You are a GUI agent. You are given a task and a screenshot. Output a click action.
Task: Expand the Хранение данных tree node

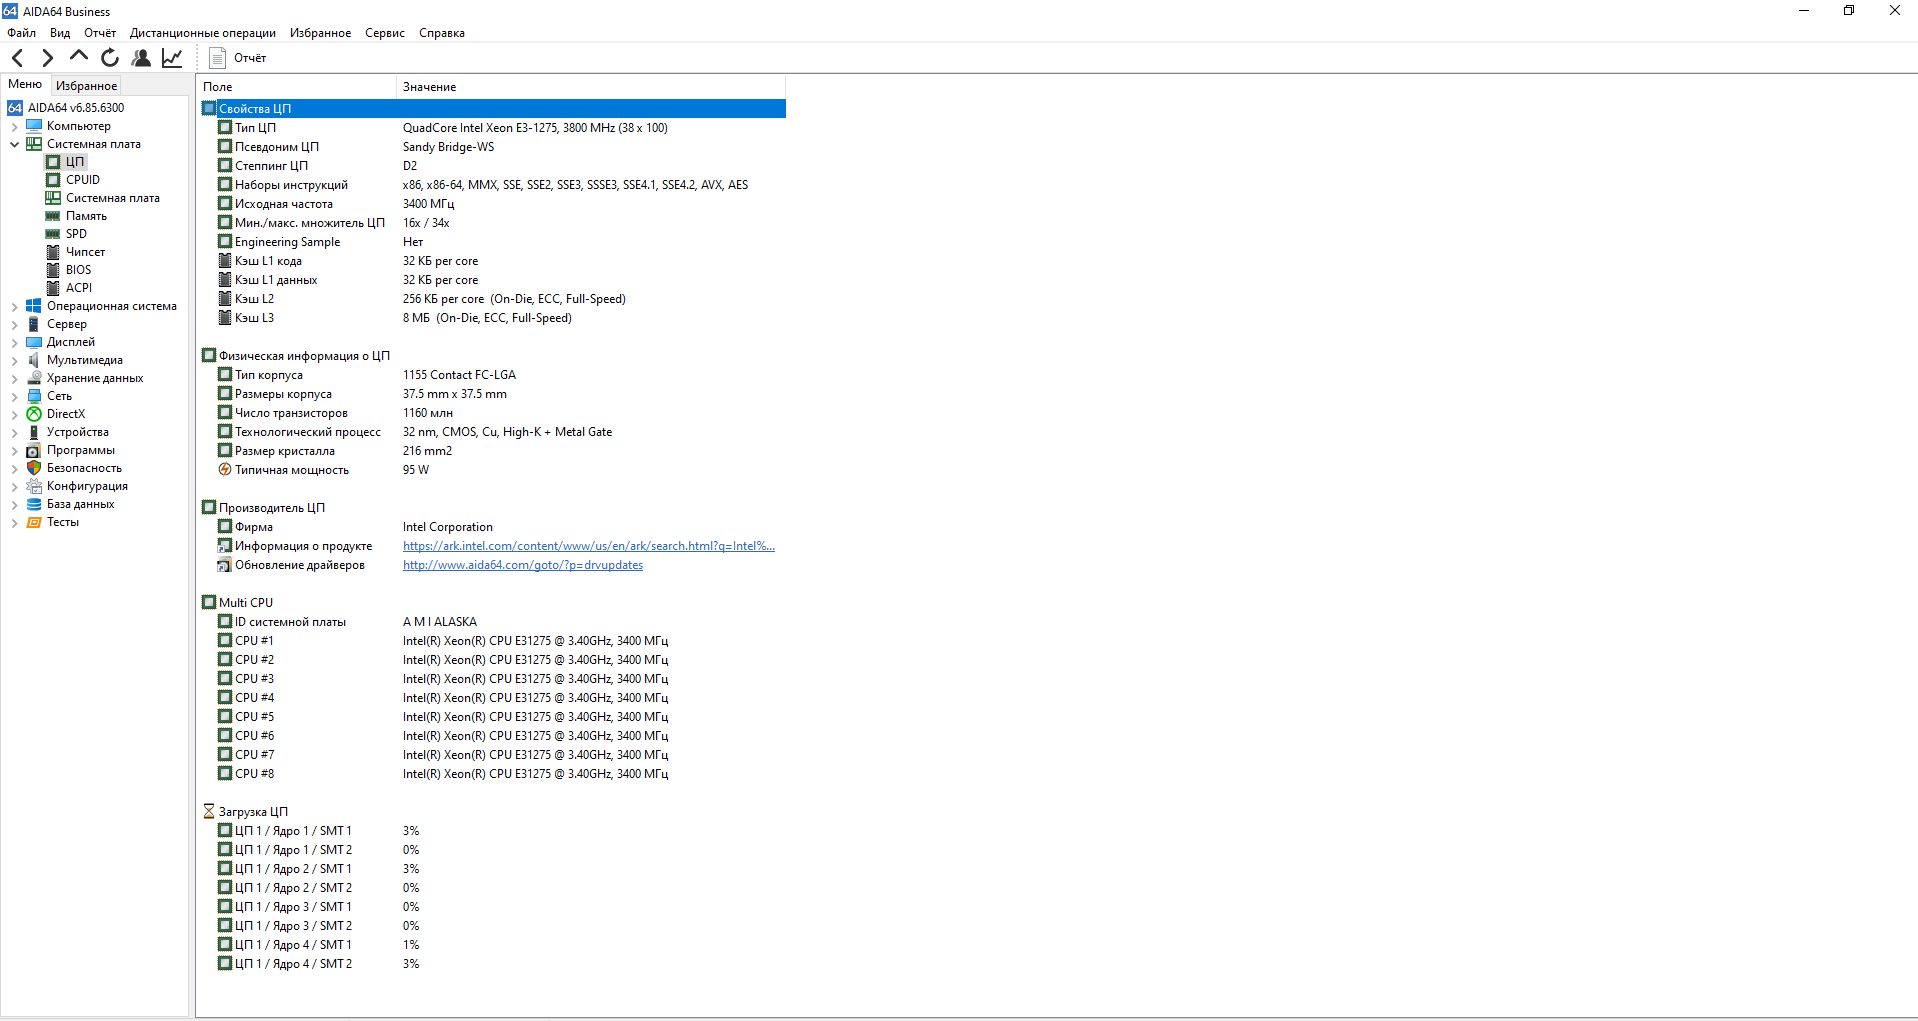[x=14, y=378]
